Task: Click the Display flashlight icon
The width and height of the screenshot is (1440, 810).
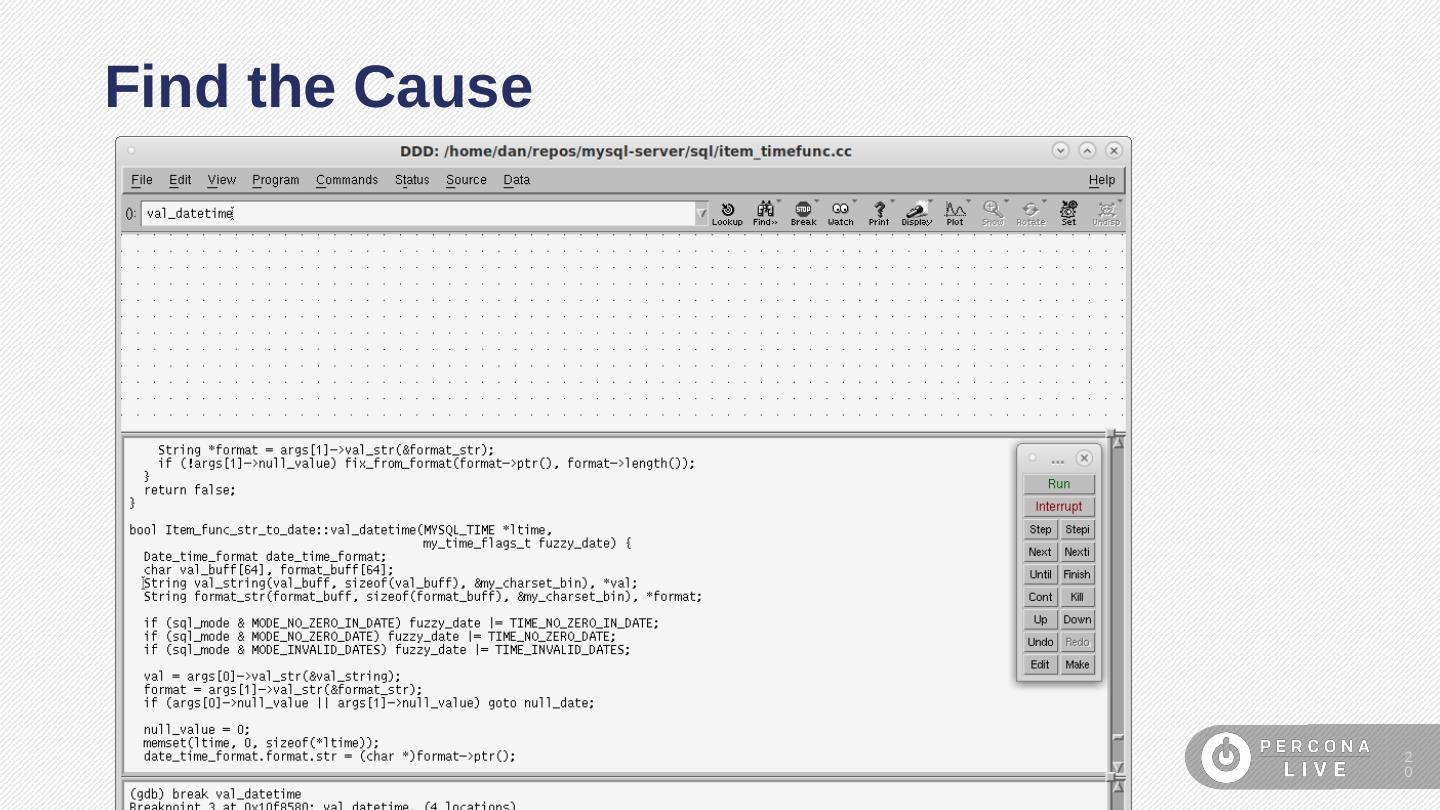Action: tap(916, 213)
